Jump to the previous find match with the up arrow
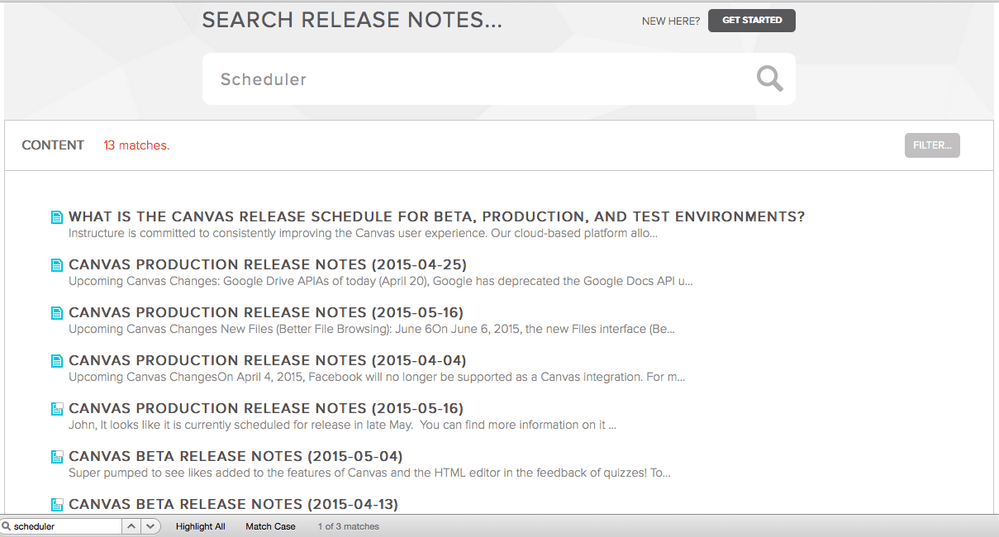This screenshot has height=537, width=999. tap(131, 526)
